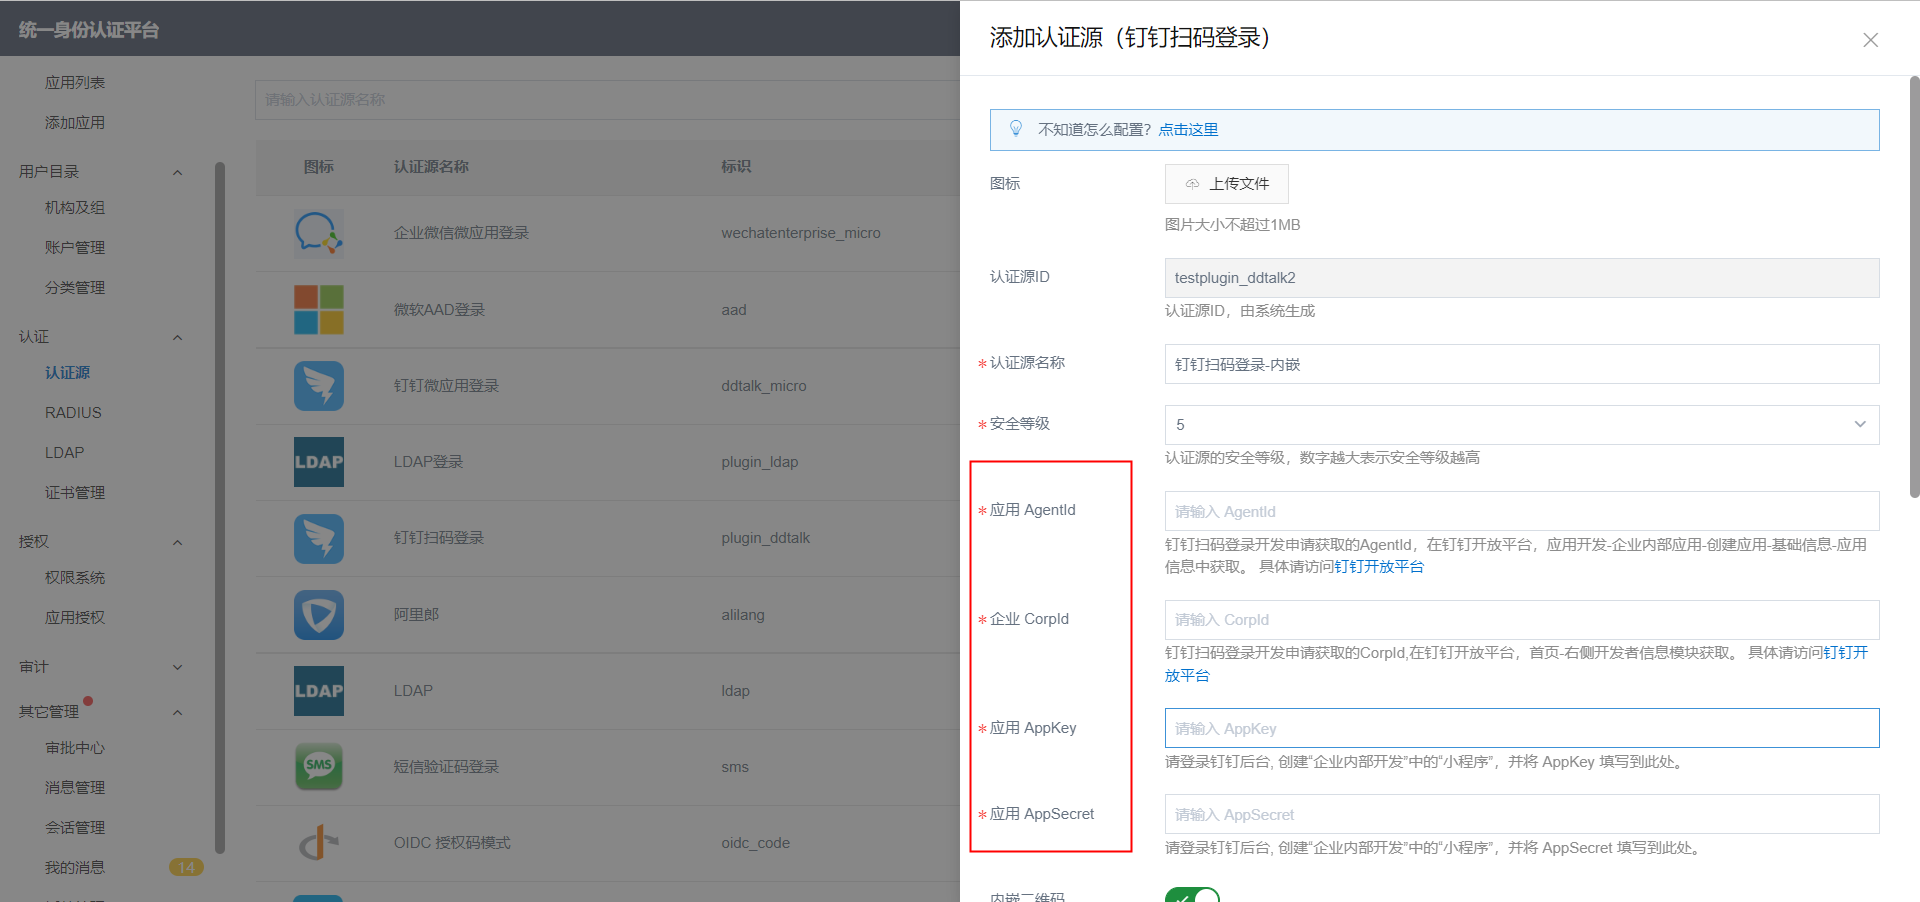This screenshot has height=902, width=1920.
Task: Click the LDAP登录 row icon
Action: (318, 462)
